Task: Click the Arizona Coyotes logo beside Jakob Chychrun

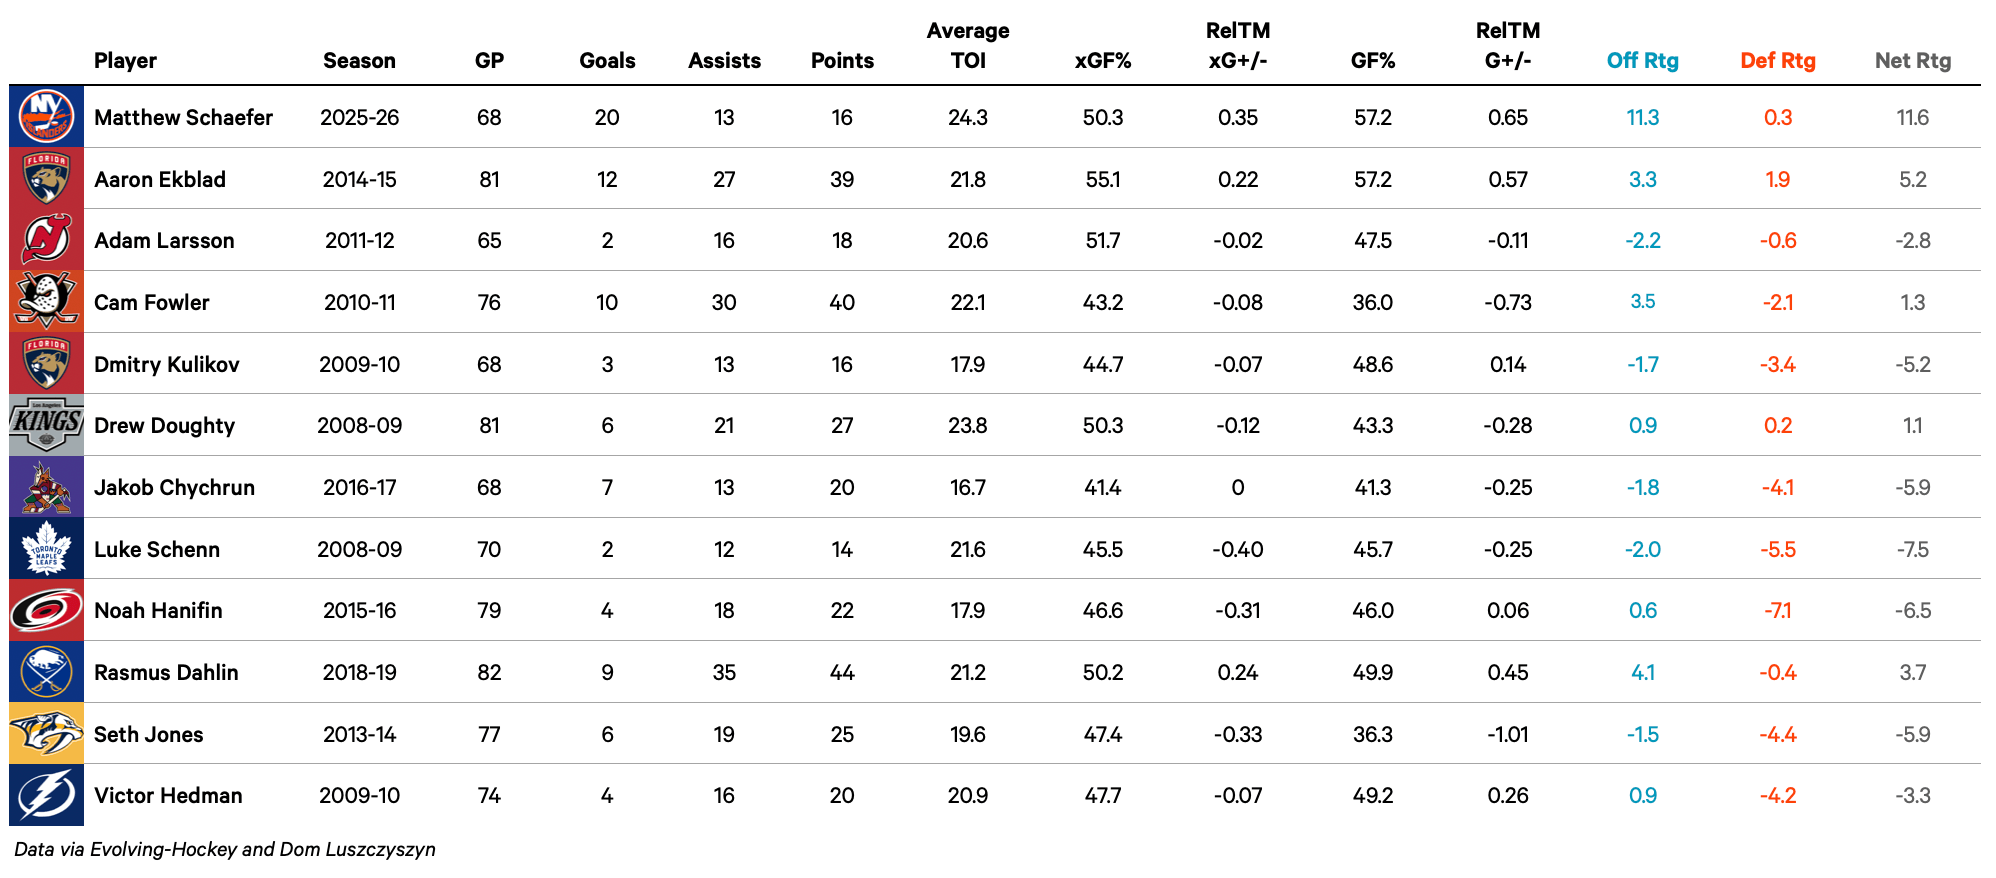Action: (46, 487)
